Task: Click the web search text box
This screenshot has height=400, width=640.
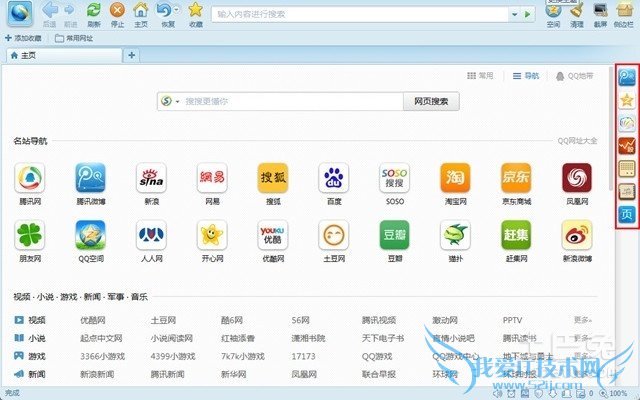Action: click(293, 101)
